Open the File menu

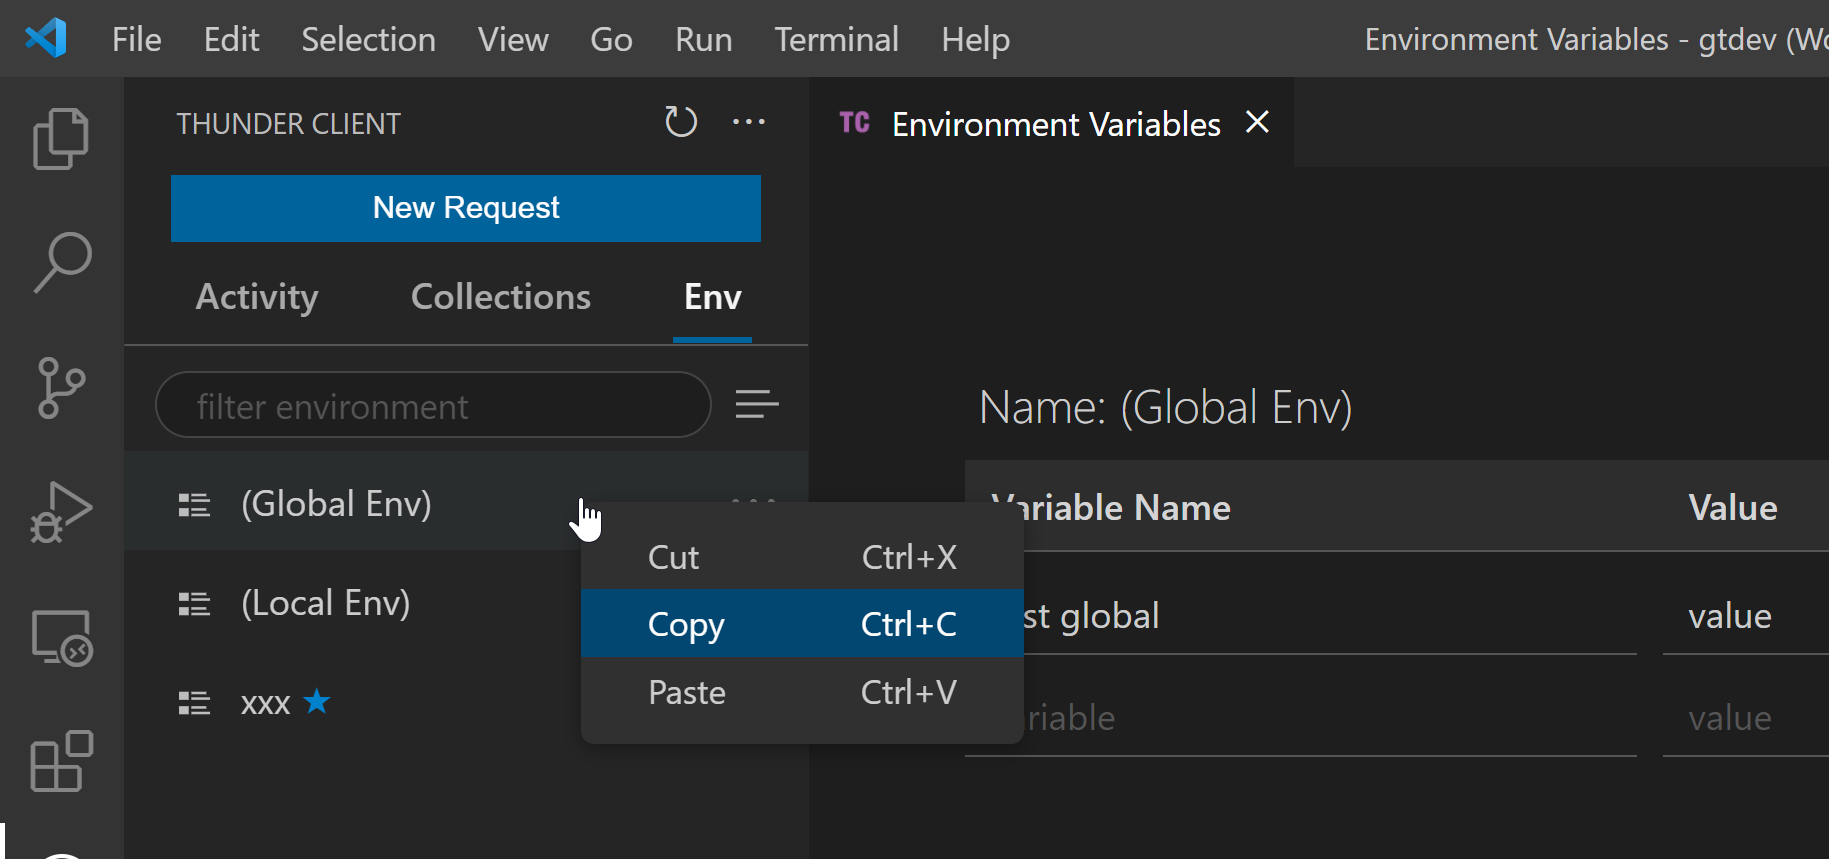[137, 39]
